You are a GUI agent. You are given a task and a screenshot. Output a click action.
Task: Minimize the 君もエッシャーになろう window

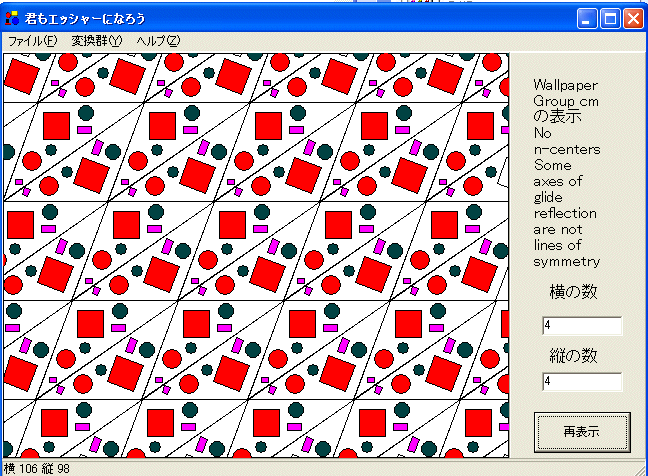587,19
